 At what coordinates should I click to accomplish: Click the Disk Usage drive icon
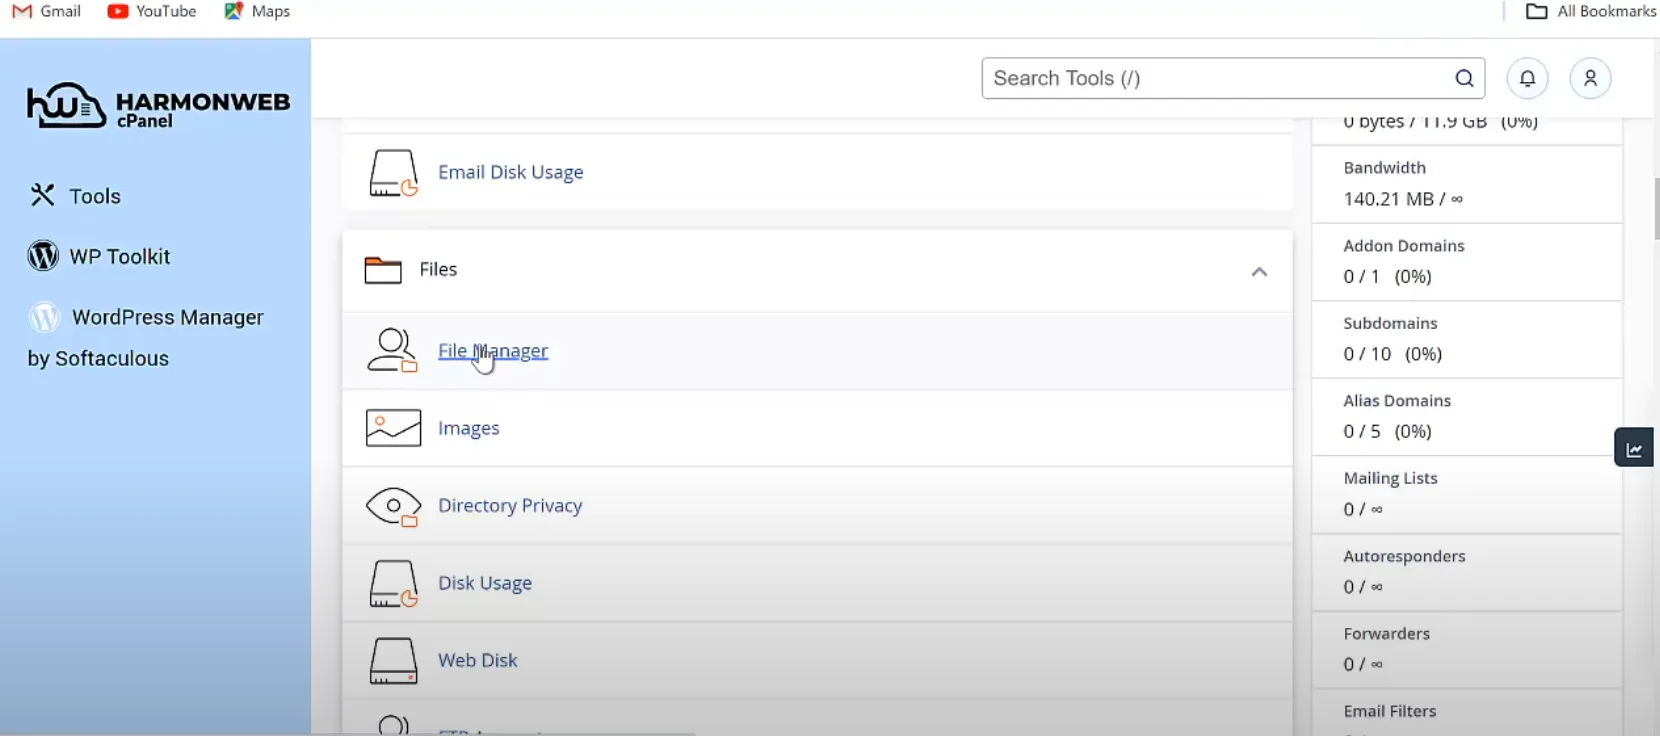tap(393, 583)
